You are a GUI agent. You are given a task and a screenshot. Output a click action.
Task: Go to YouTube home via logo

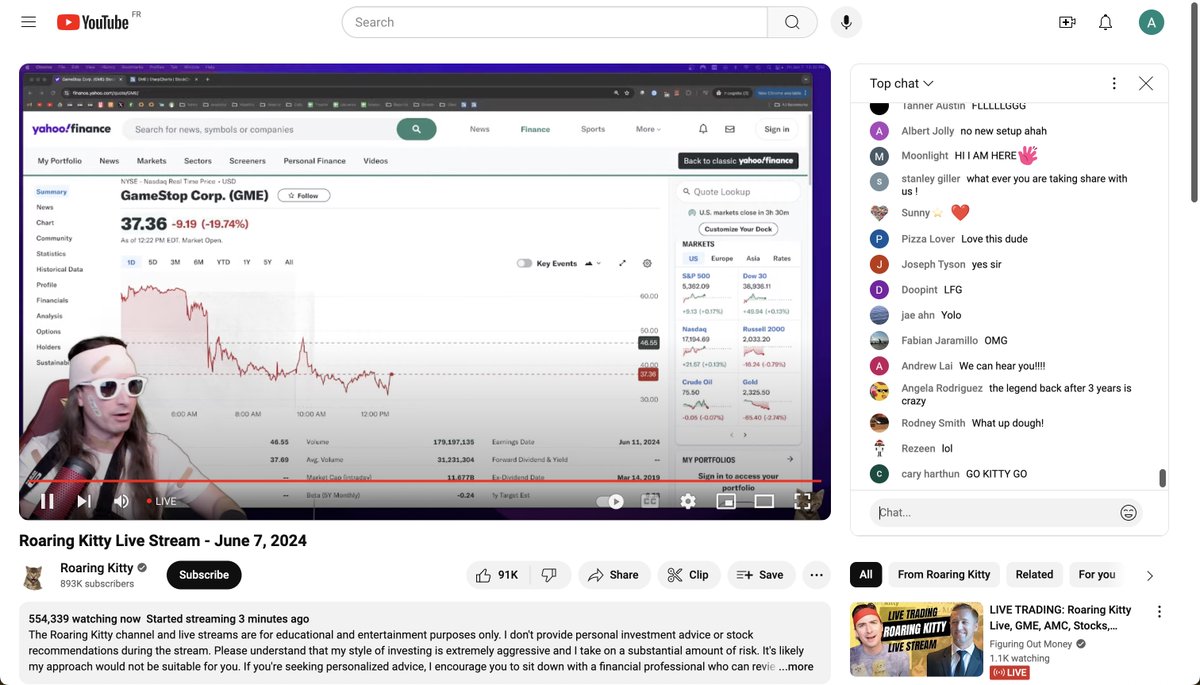coord(93,22)
